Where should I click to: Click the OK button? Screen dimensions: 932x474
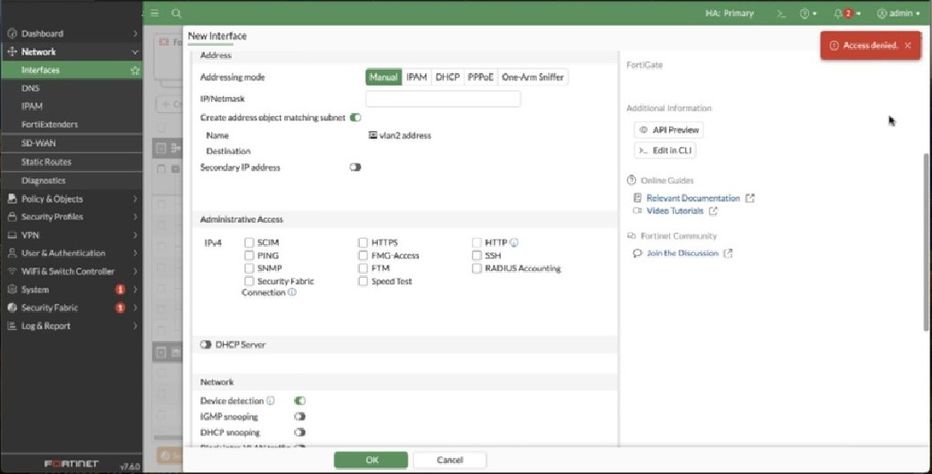(371, 460)
